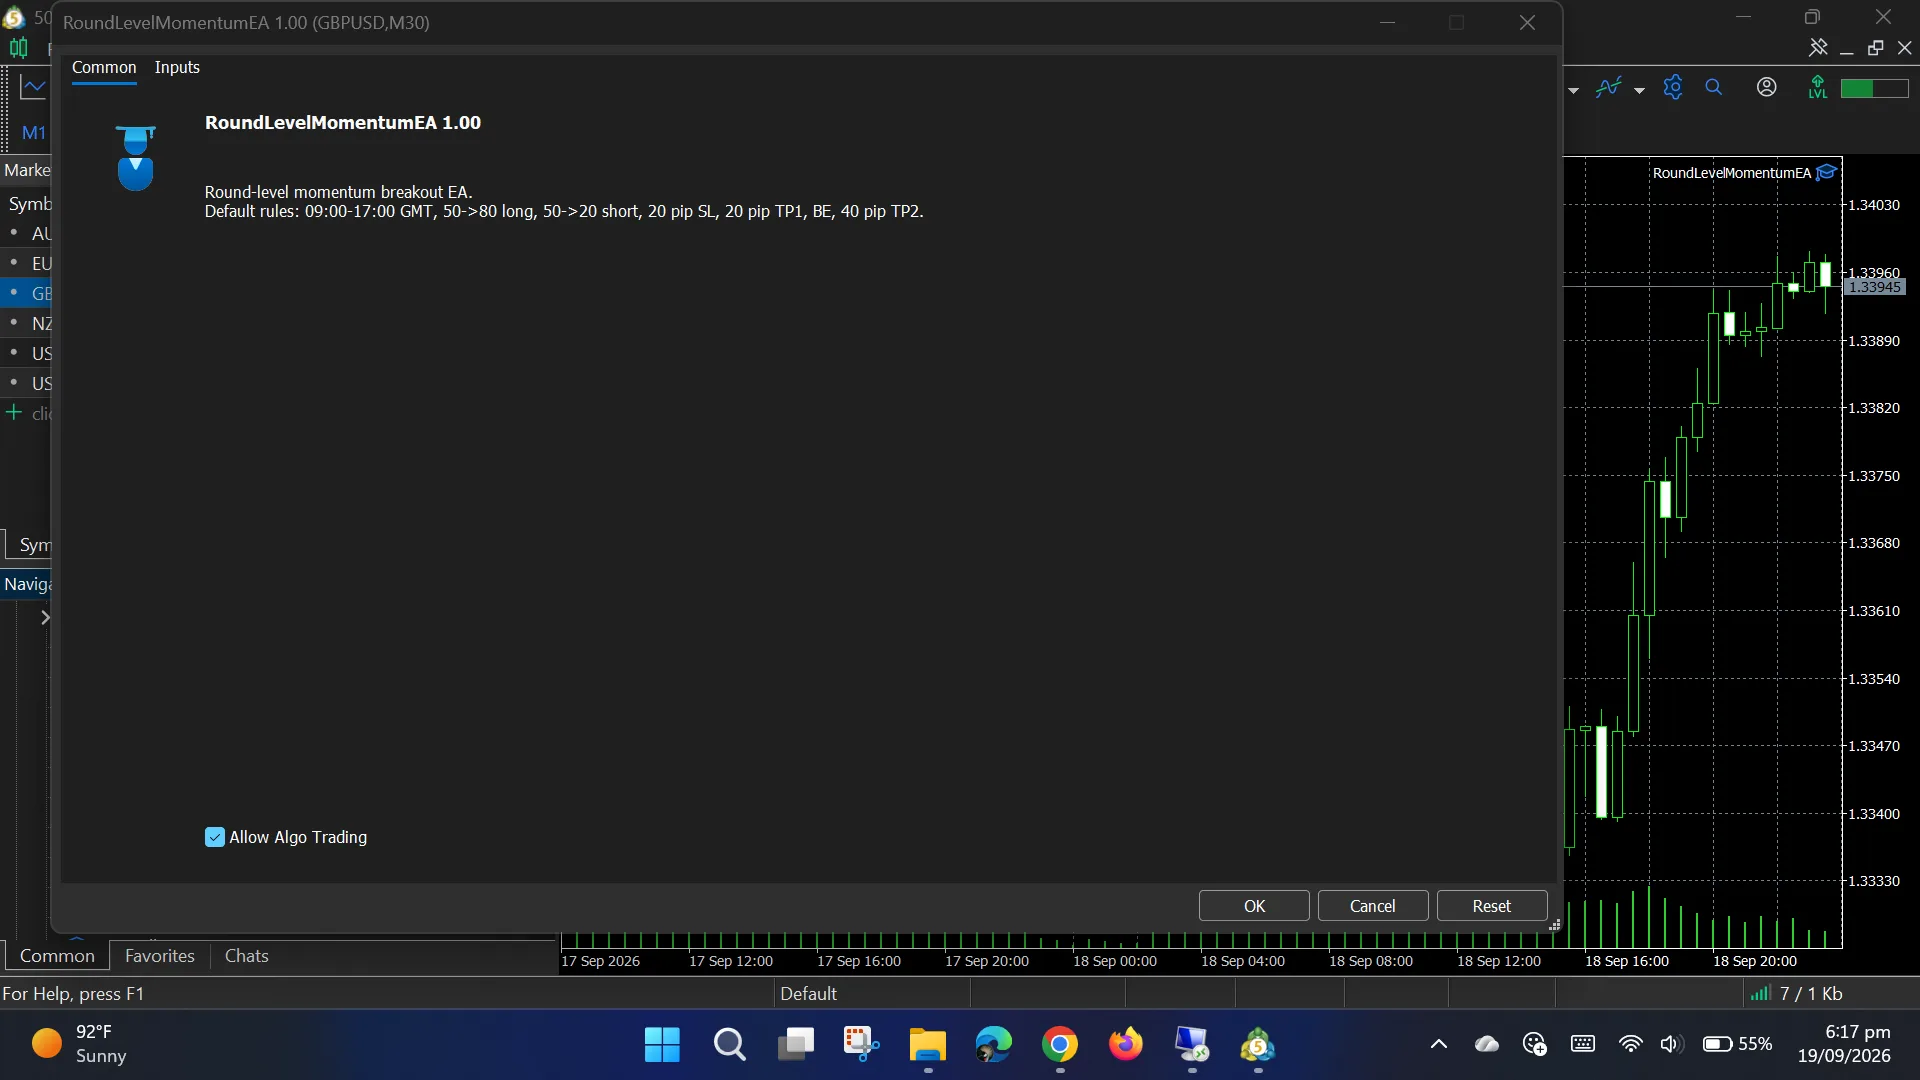1920x1080 pixels.
Task: Expand the navigator tree chevron
Action: coord(45,618)
